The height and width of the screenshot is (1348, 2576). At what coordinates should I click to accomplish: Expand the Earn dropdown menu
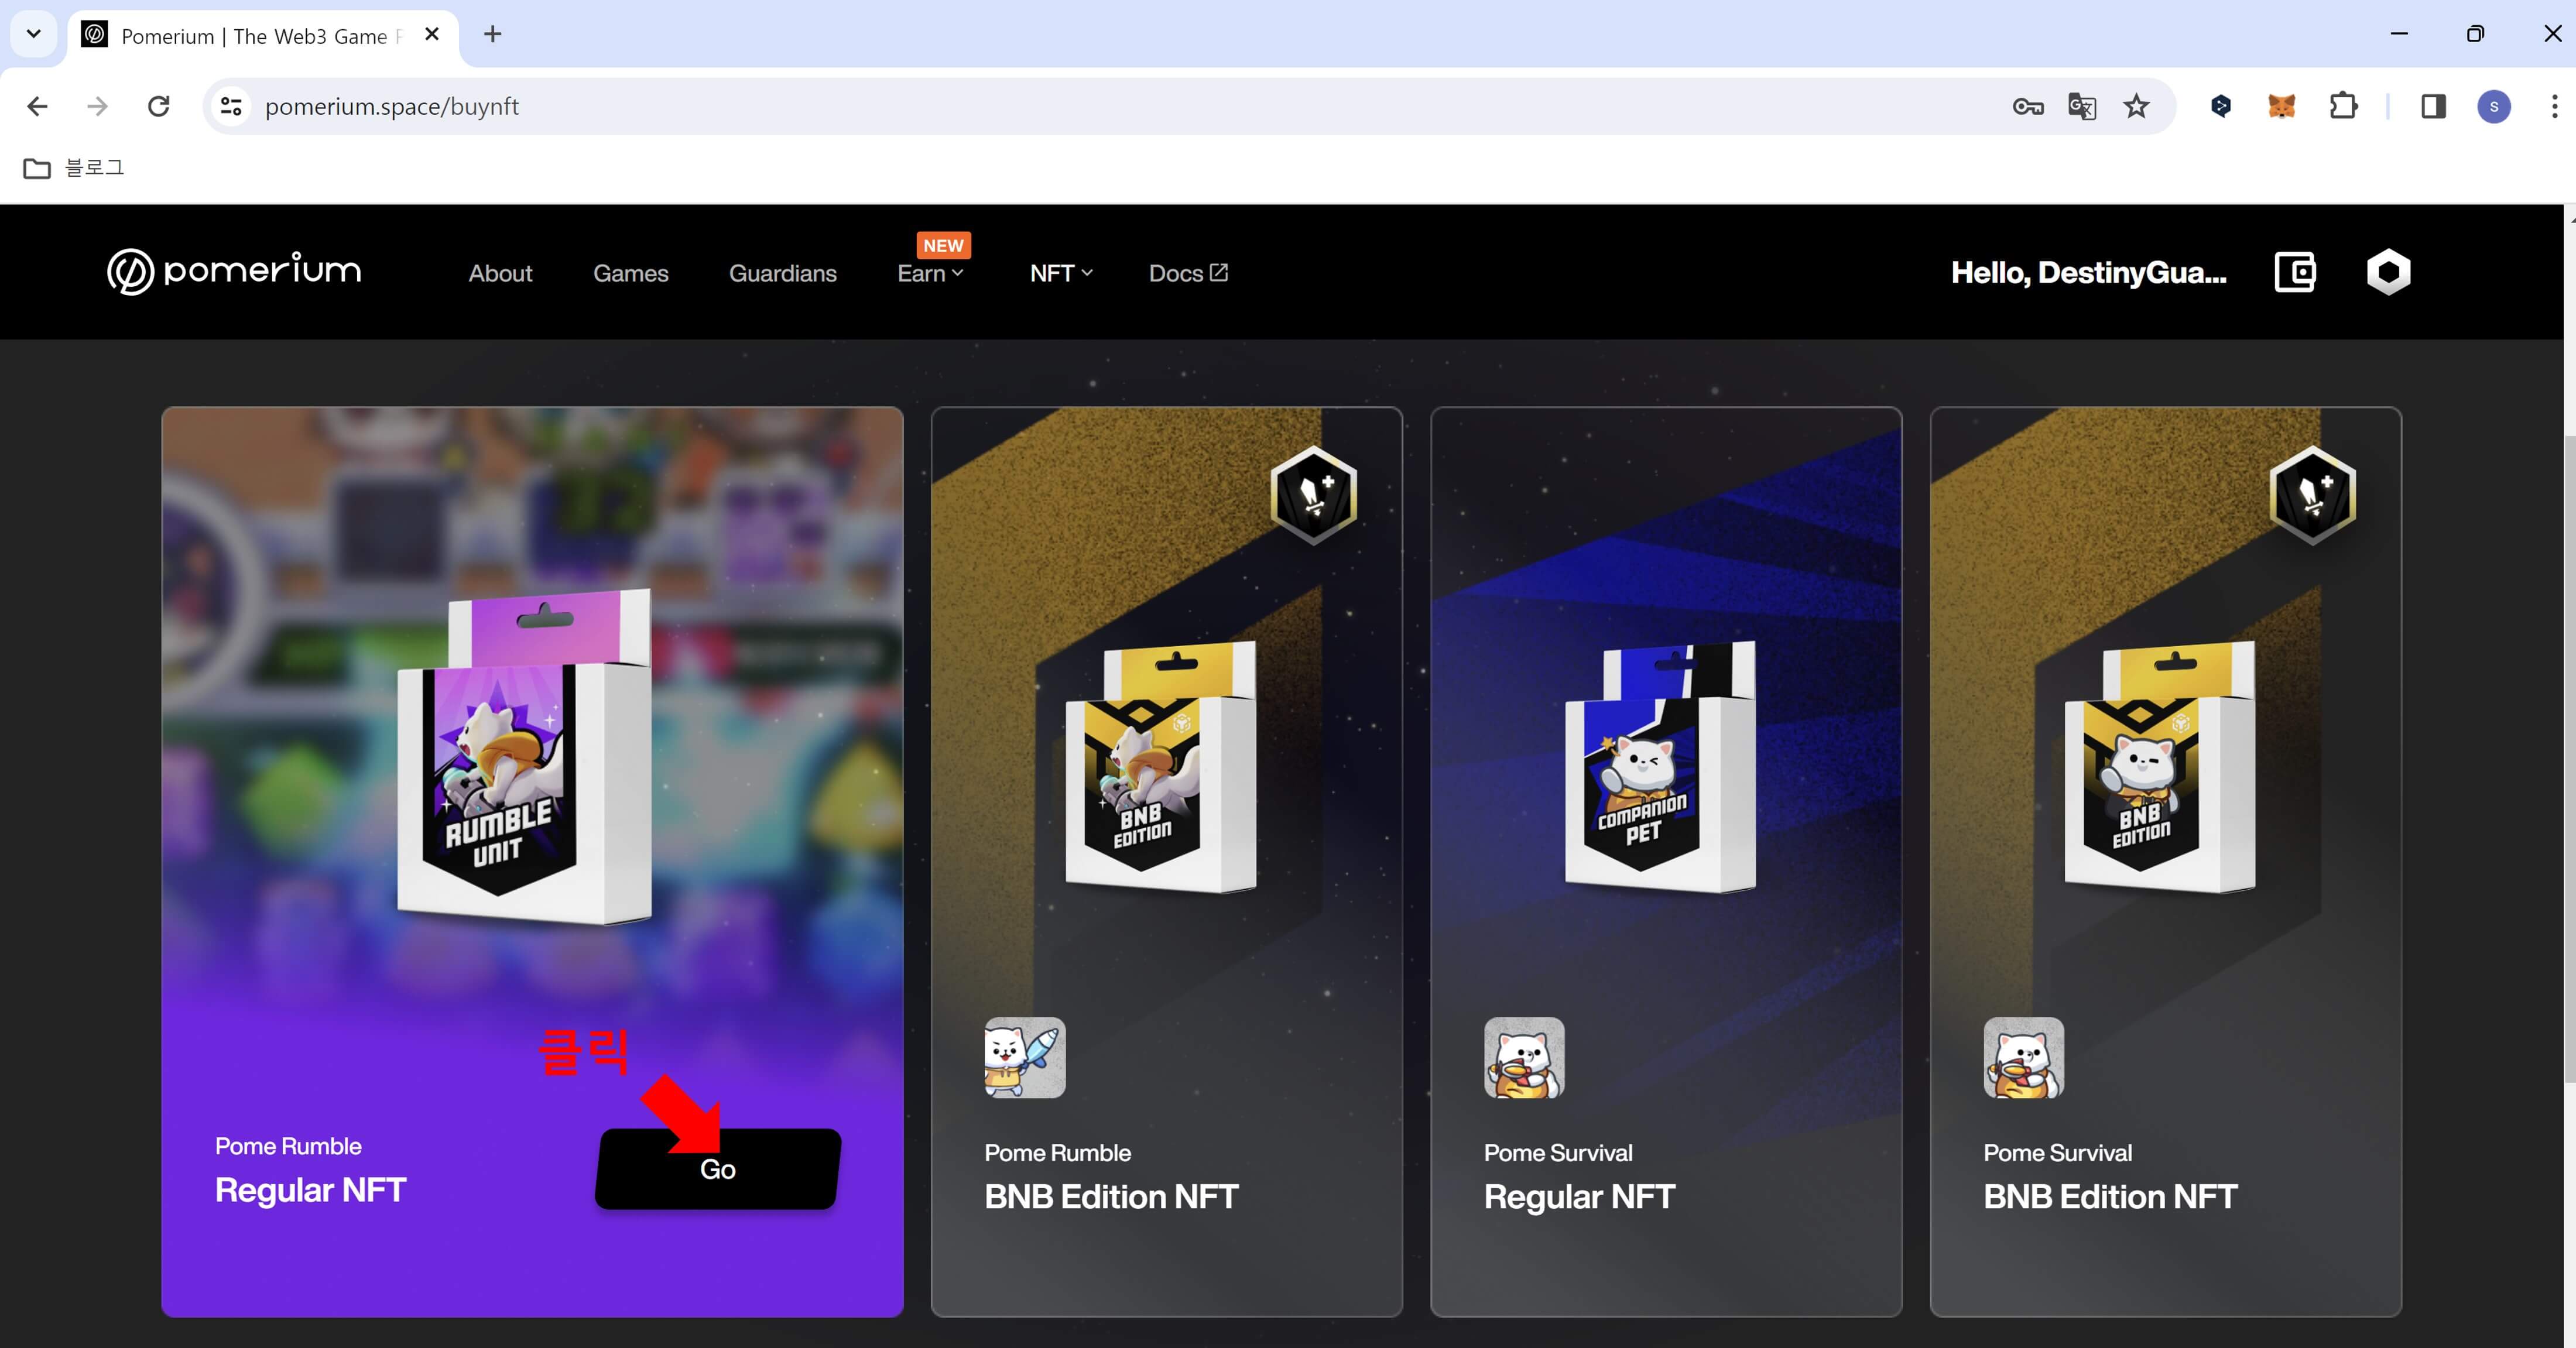(930, 273)
